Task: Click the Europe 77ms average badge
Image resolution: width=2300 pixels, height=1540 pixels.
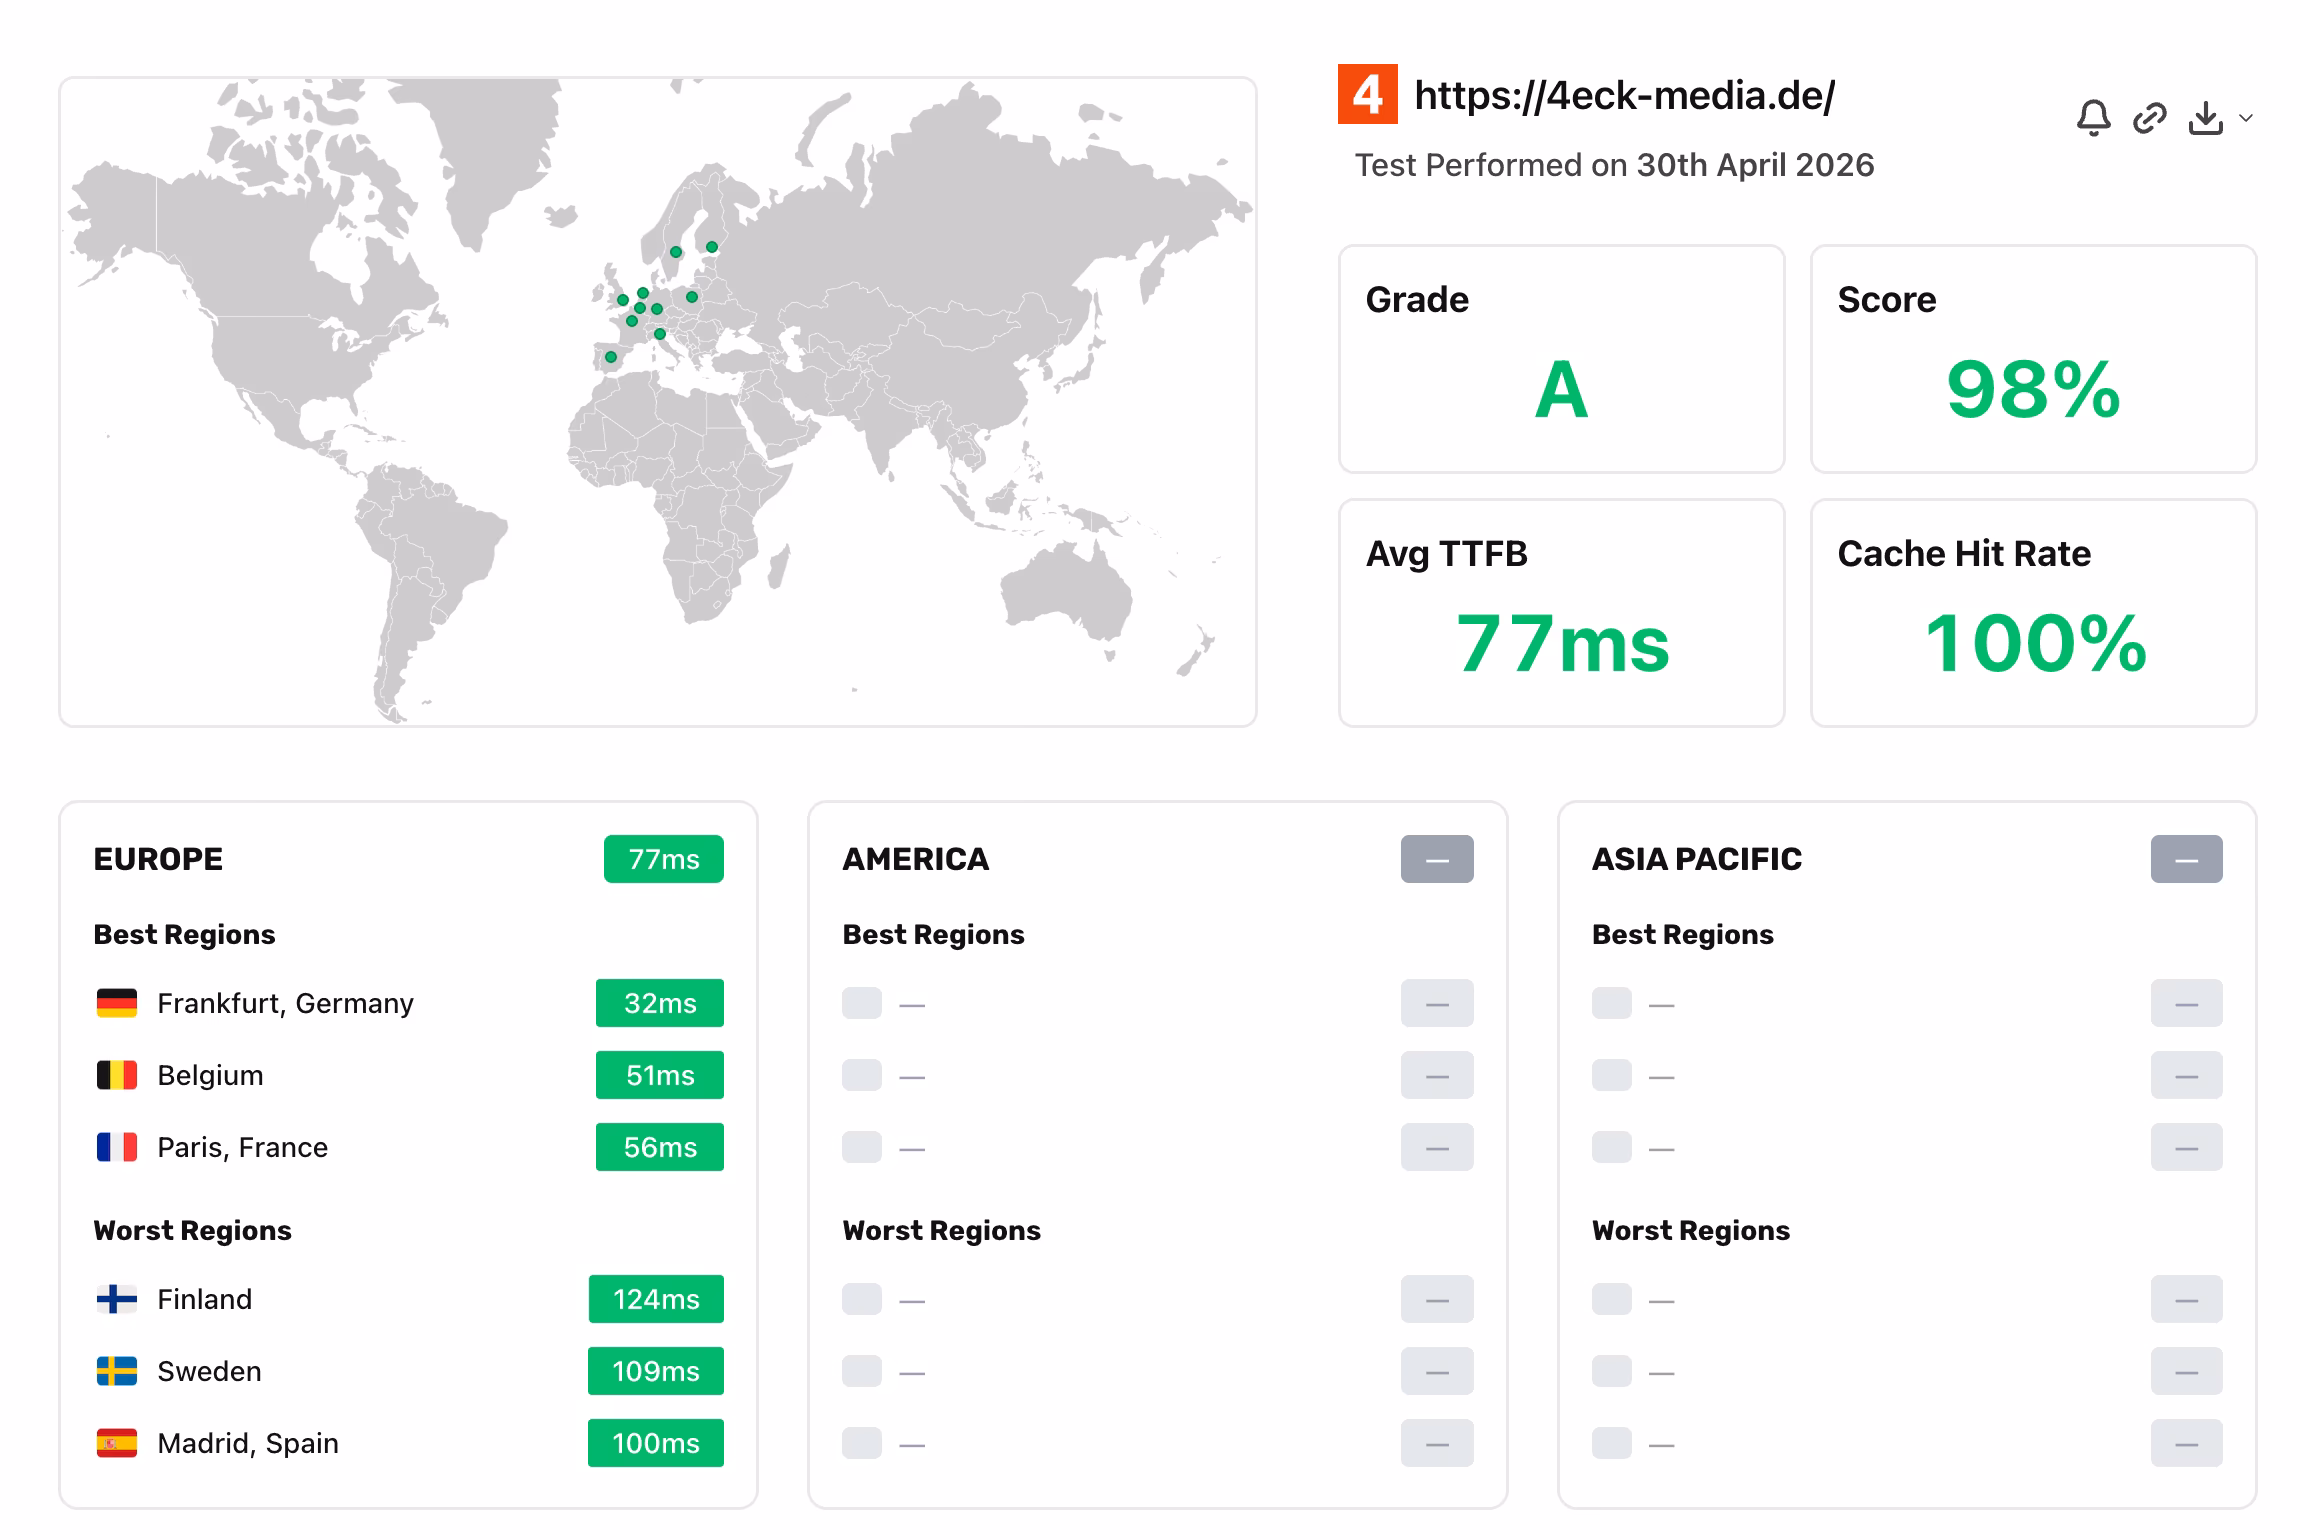Action: click(664, 859)
